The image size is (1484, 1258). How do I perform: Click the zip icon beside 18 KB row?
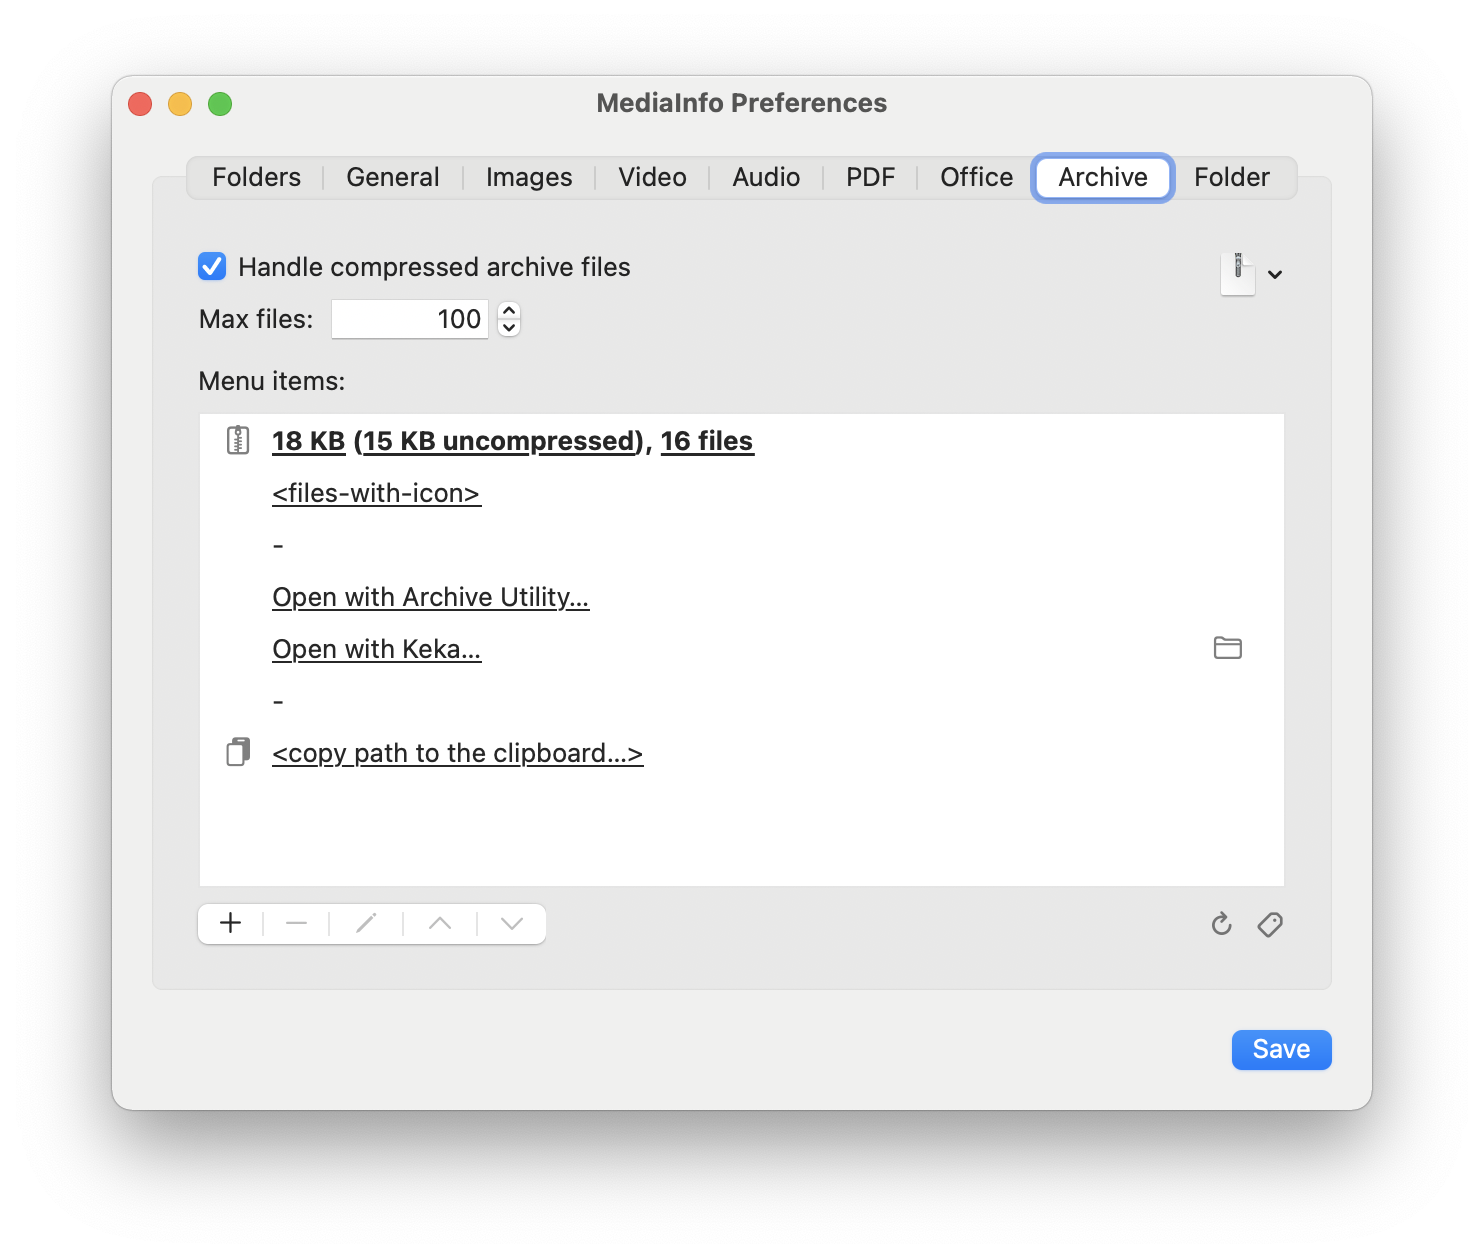pos(238,440)
